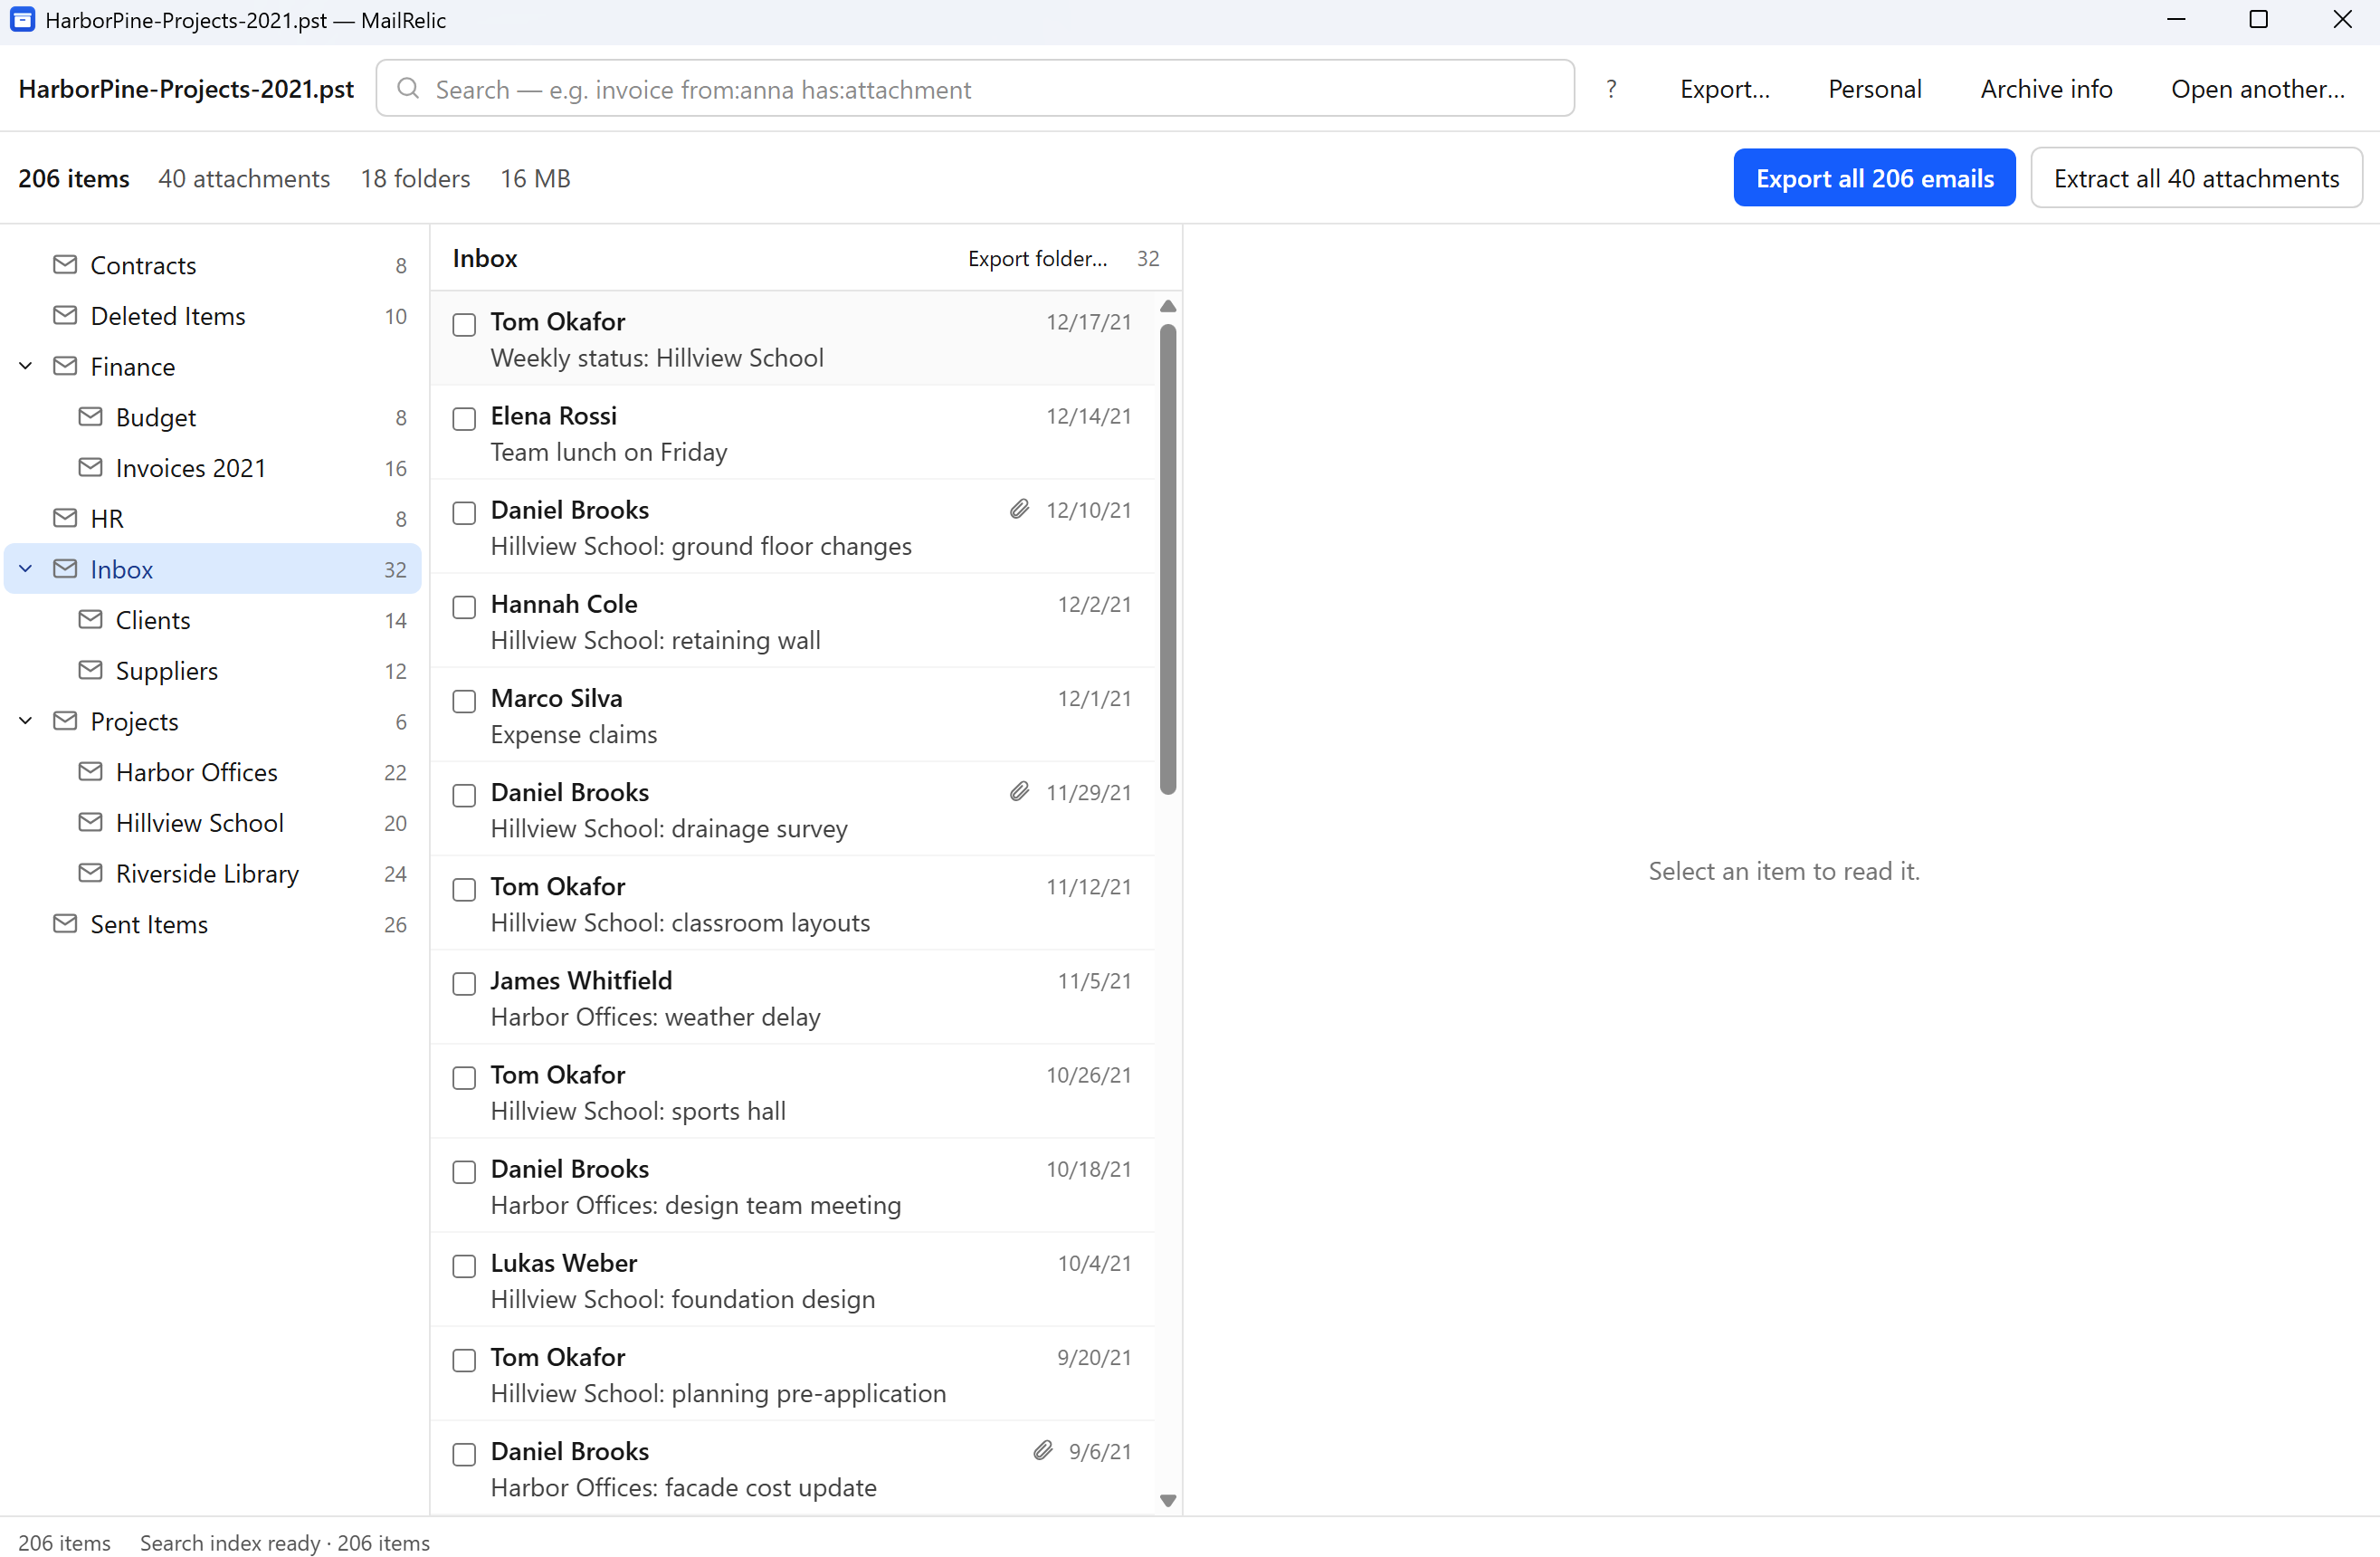Click the Sent Items envelope icon
The image size is (2380, 1557).
(x=65, y=923)
